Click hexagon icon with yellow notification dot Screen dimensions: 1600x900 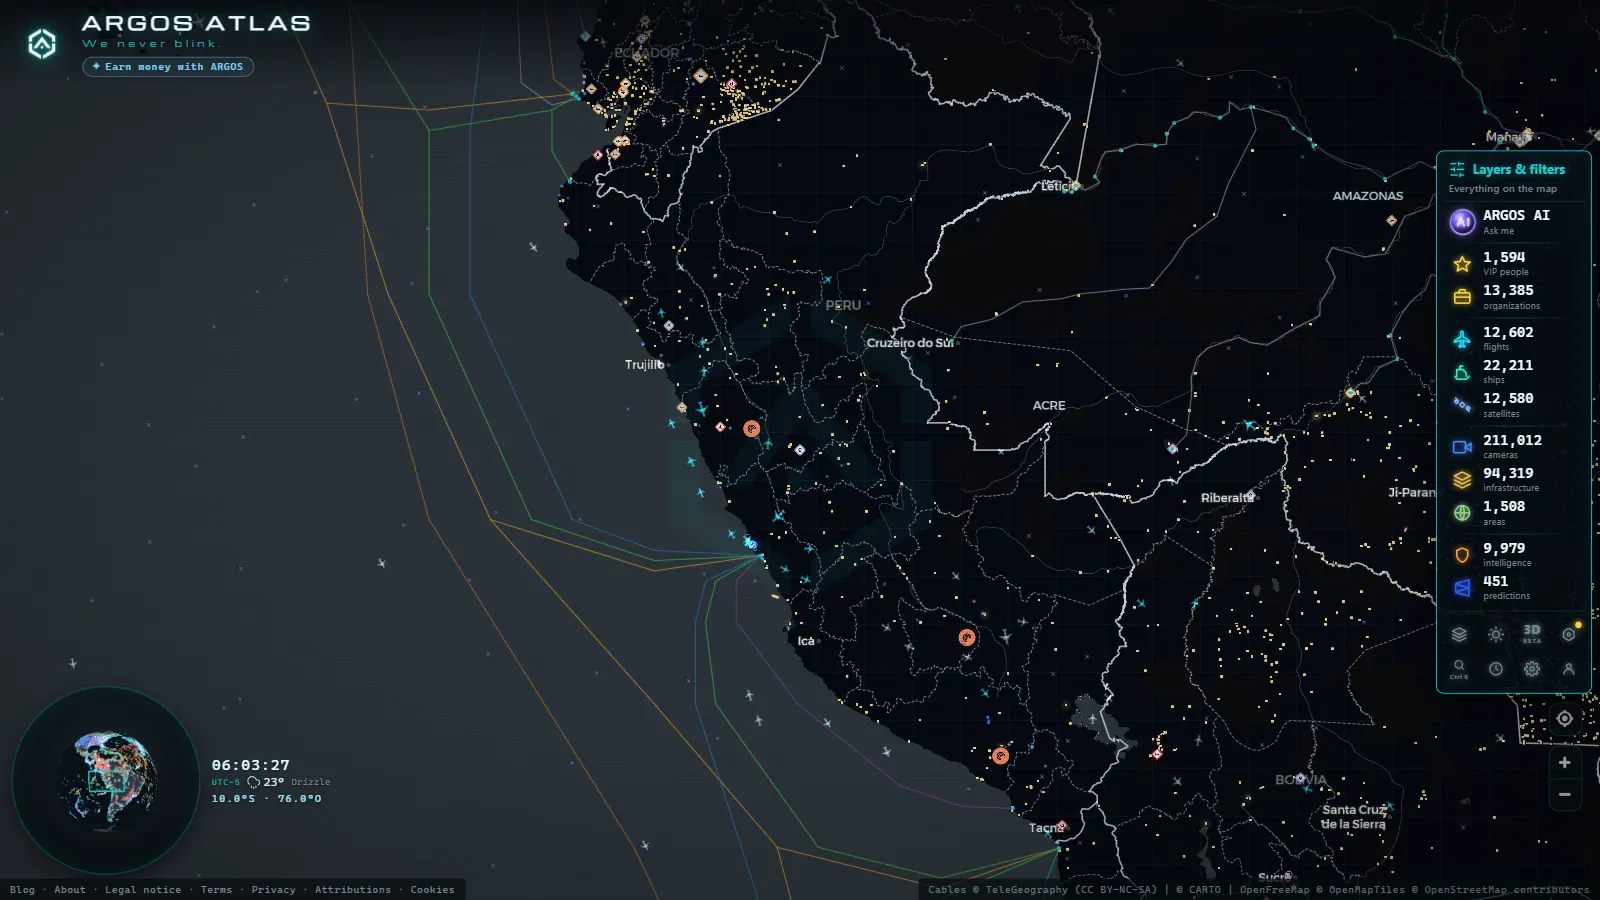click(x=1569, y=634)
